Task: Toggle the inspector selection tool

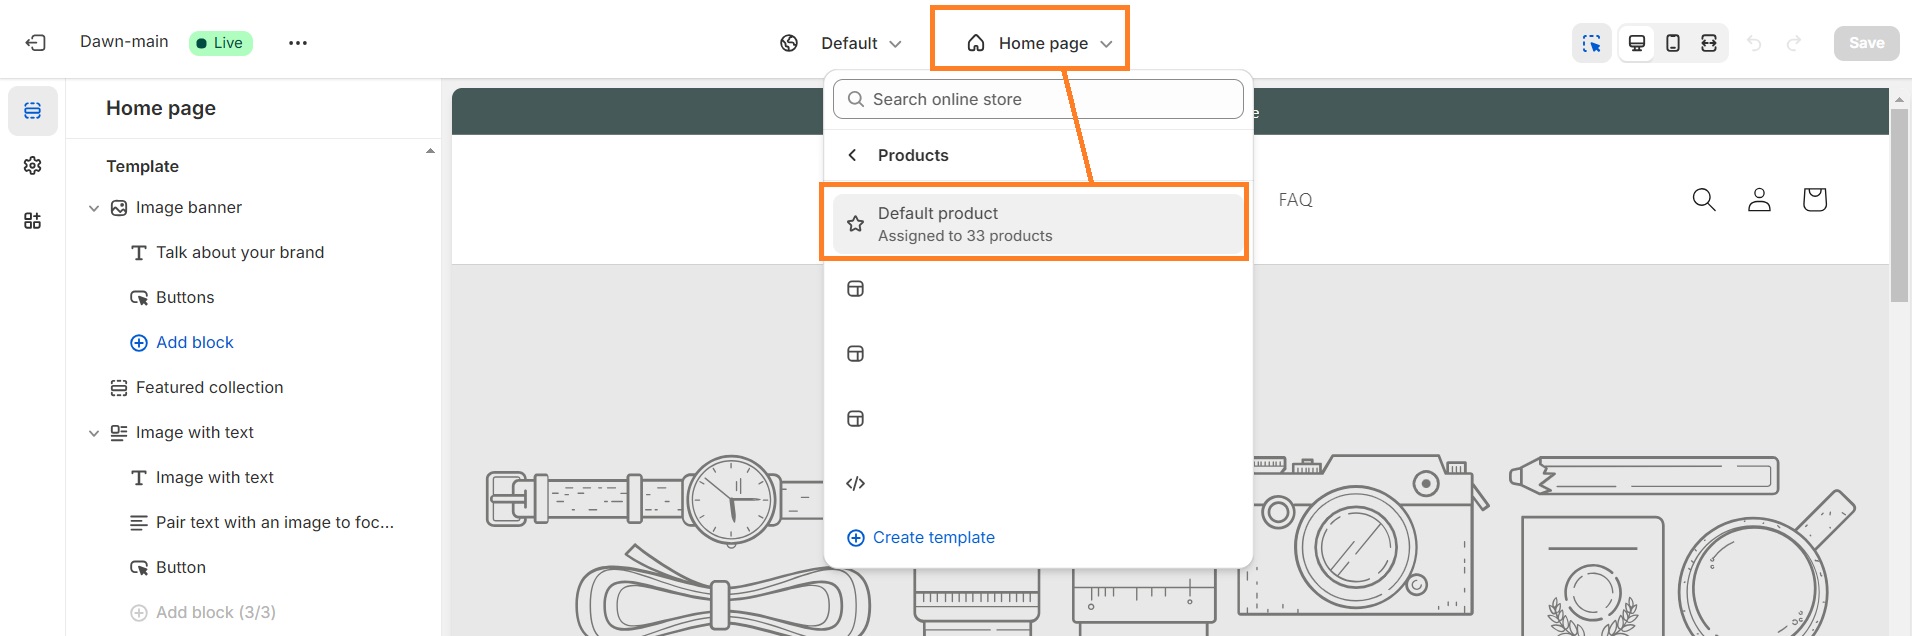Action: (x=1592, y=43)
